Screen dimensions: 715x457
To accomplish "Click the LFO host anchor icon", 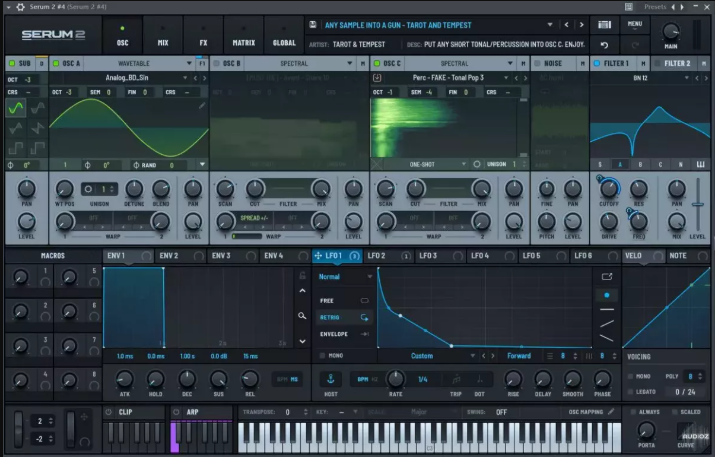I will pos(331,379).
